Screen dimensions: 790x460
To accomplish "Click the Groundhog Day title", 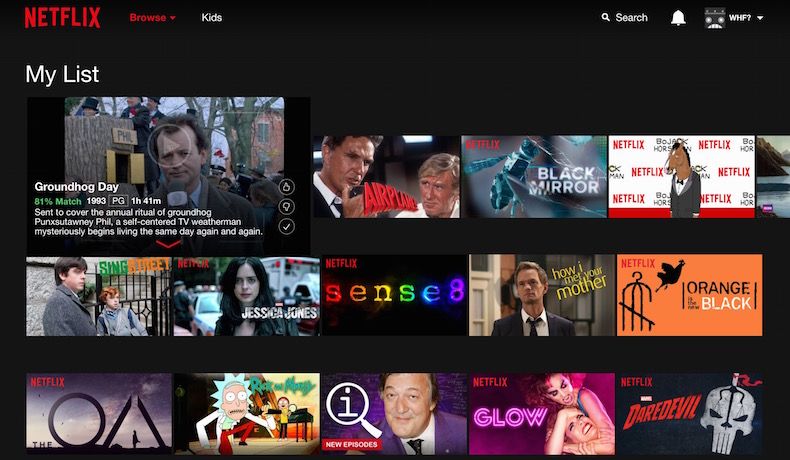I will [x=77, y=187].
